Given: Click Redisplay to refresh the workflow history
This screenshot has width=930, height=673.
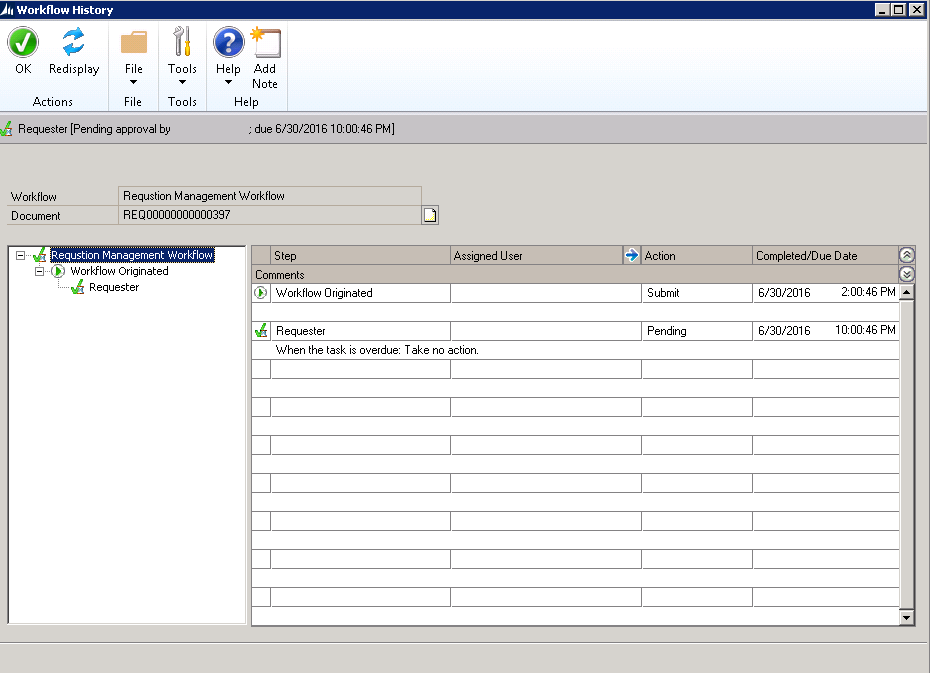Looking at the screenshot, I should (73, 43).
